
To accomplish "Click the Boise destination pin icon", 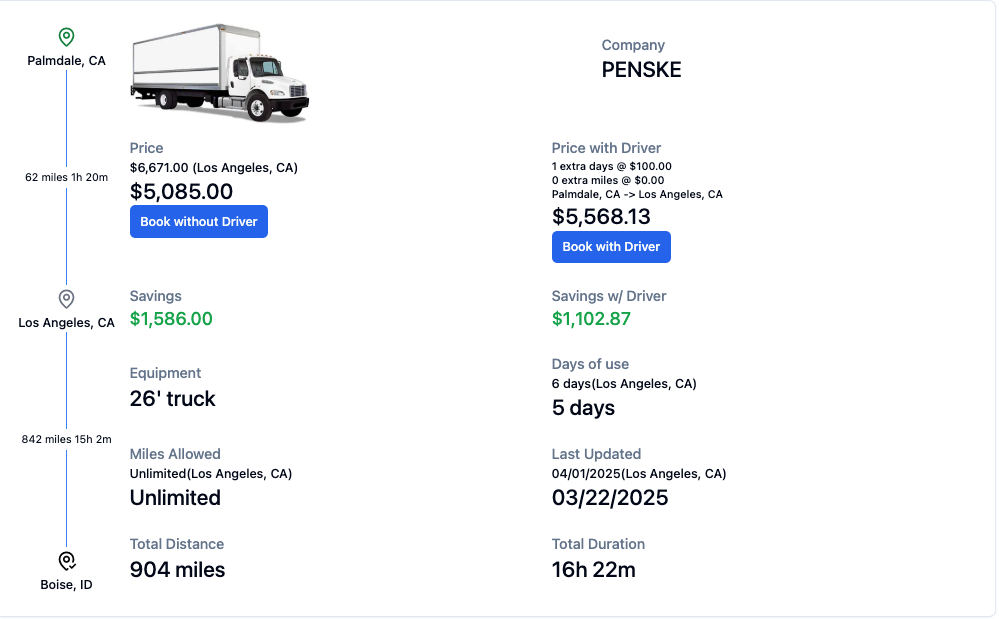I will point(66,561).
